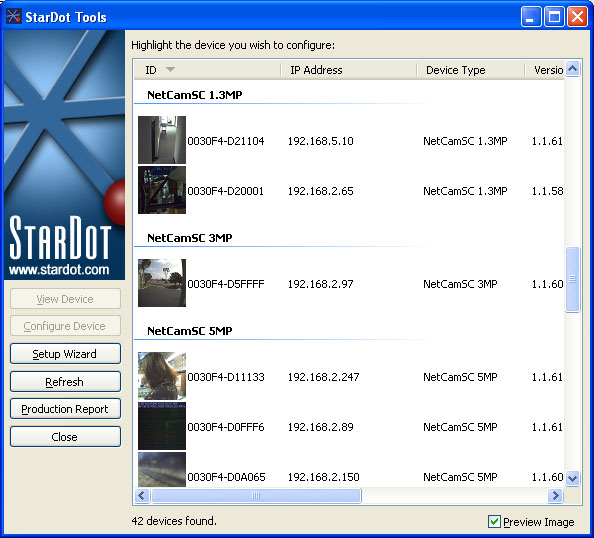Screen dimensions: 594x538
Task: Click version 1.1.58 in the D20001 row
Action: click(547, 191)
